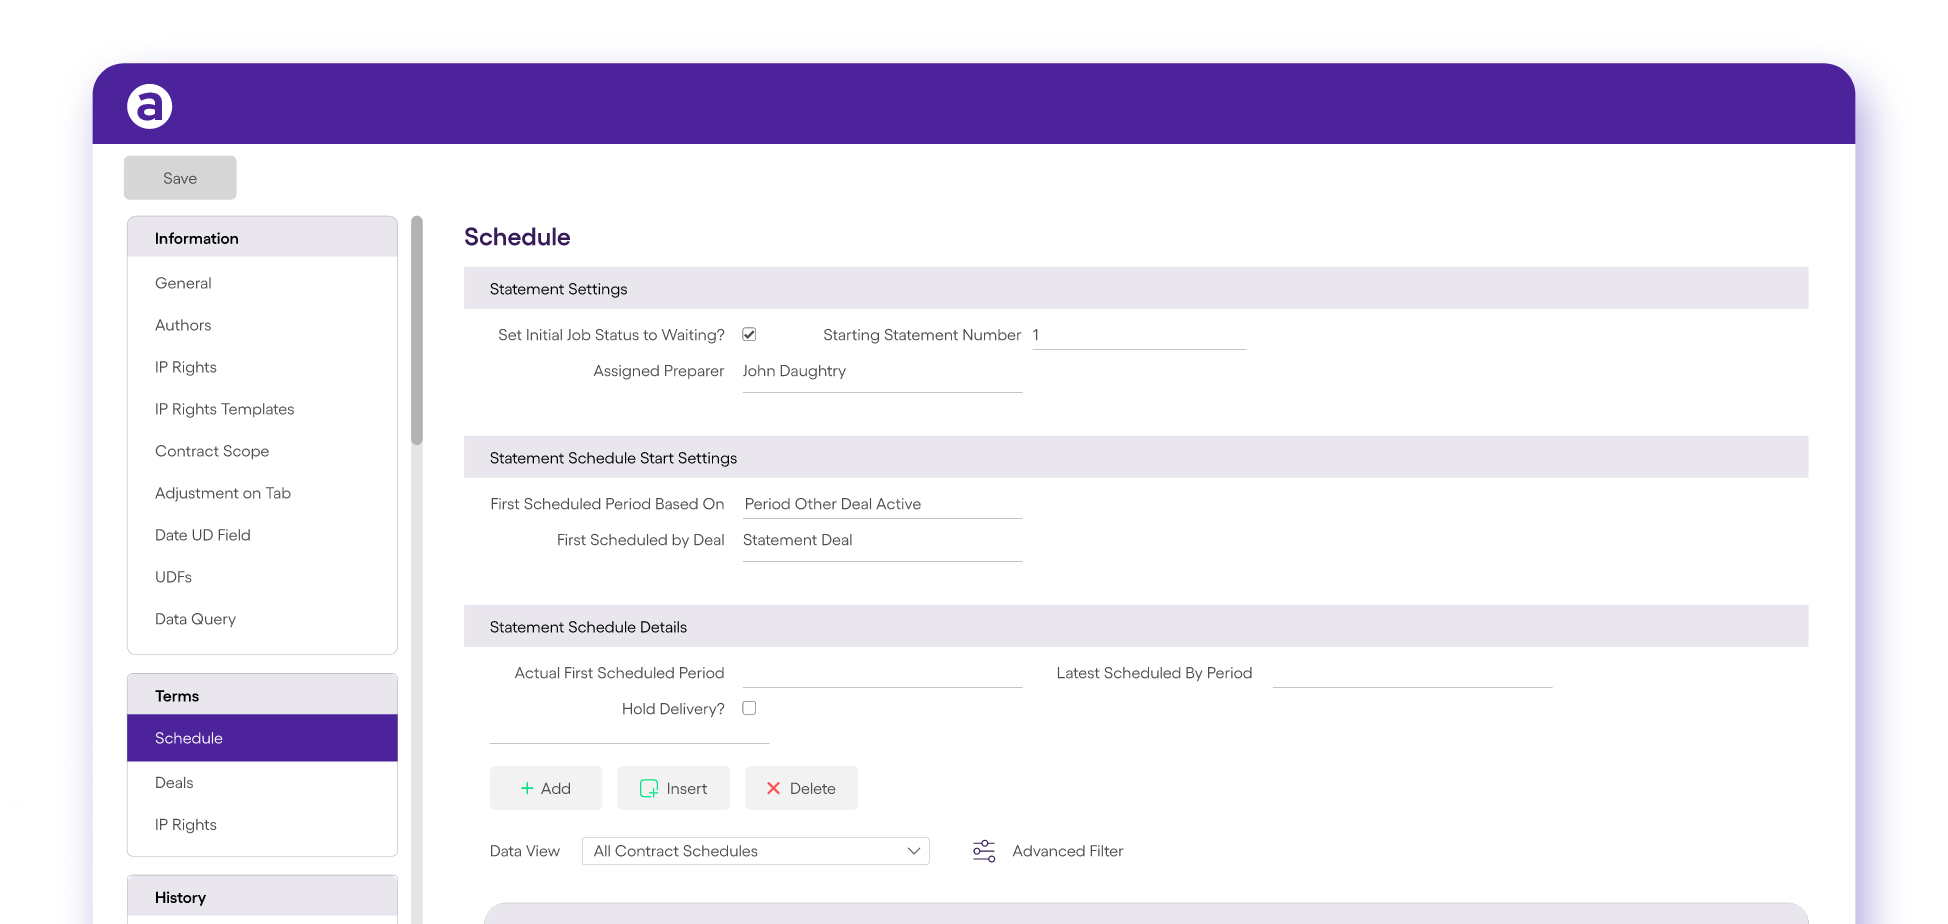
Task: Click the Insert row icon
Action: pos(649,789)
